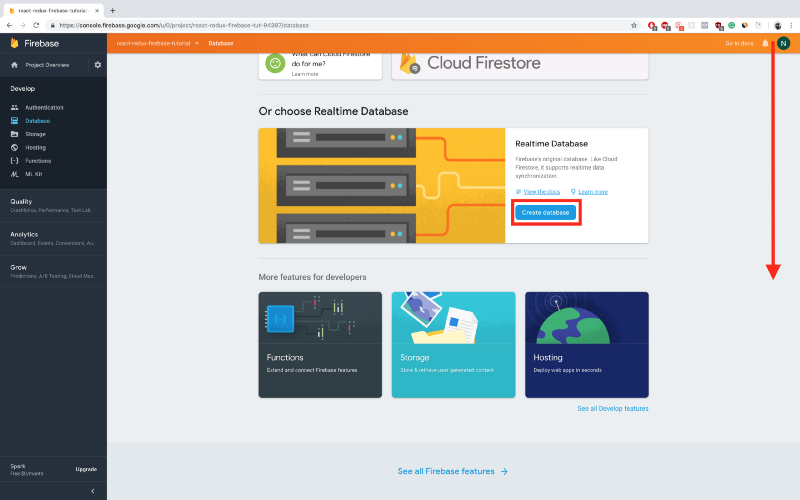Collapse the sidebar with chevron

[x=92, y=491]
